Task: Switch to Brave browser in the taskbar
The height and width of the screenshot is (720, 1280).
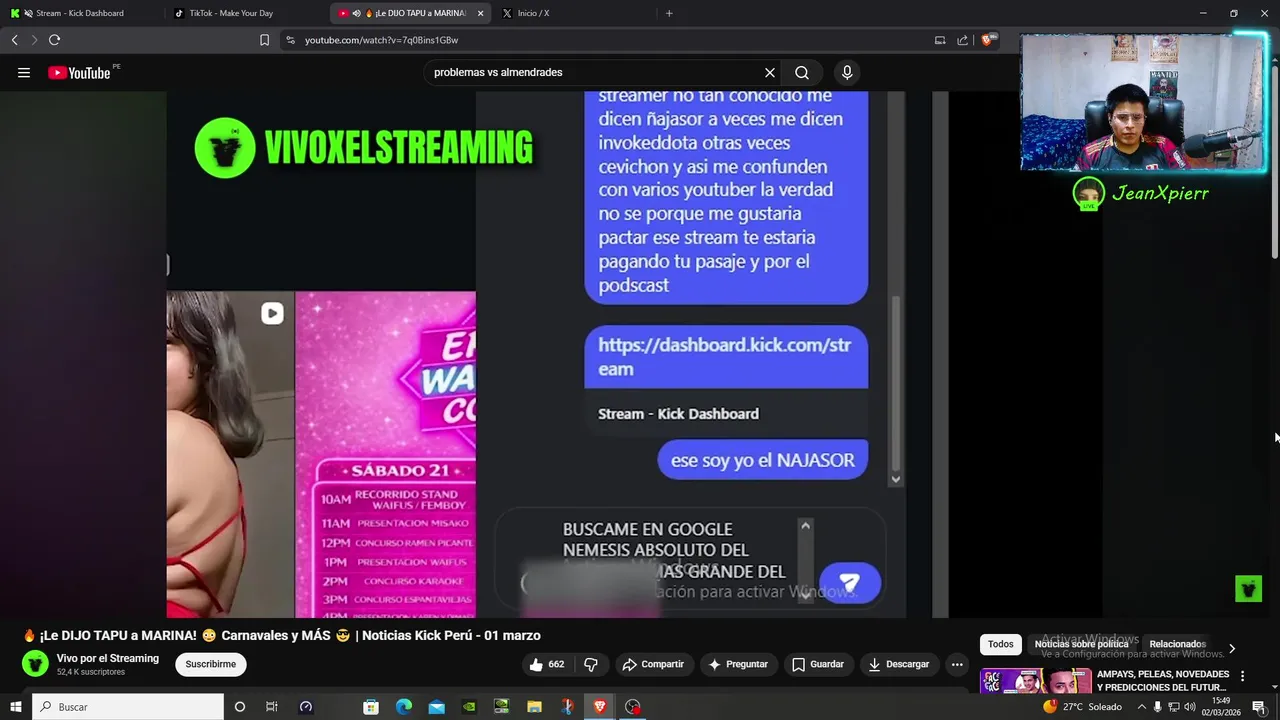Action: (600, 707)
